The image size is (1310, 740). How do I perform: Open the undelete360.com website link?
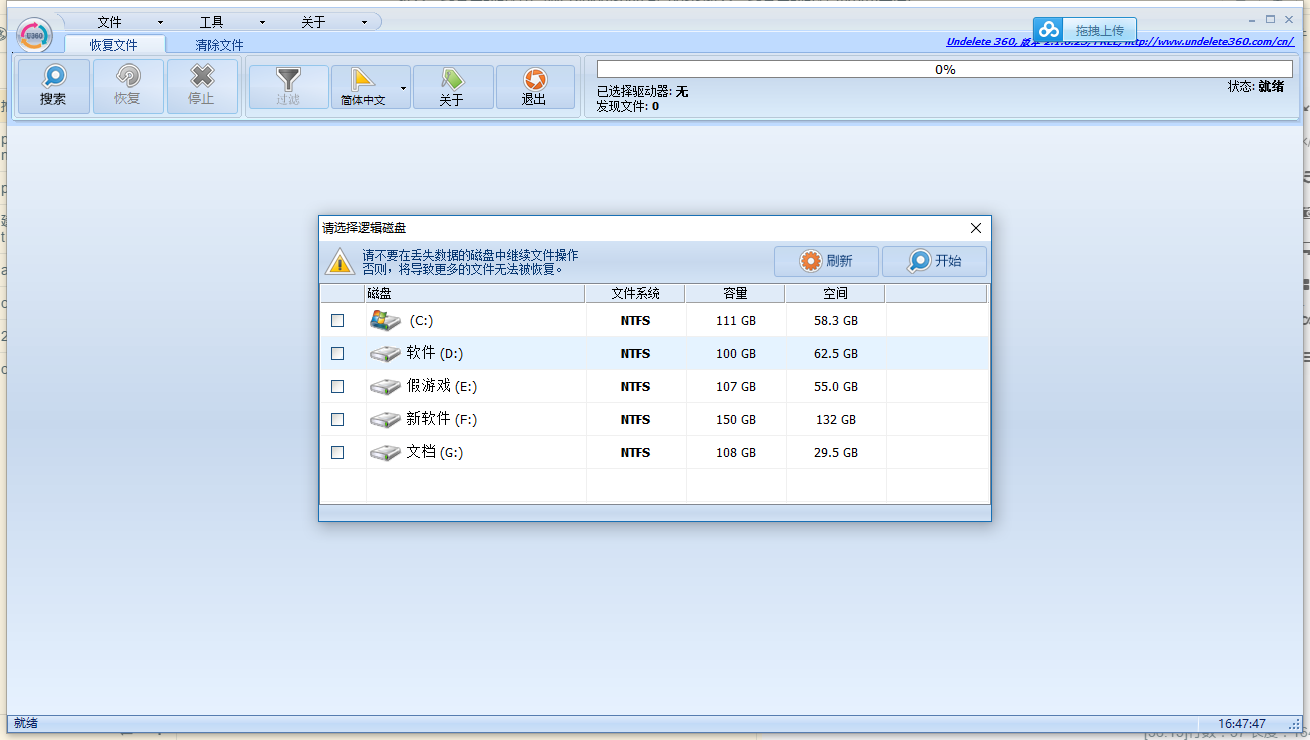coord(1120,42)
